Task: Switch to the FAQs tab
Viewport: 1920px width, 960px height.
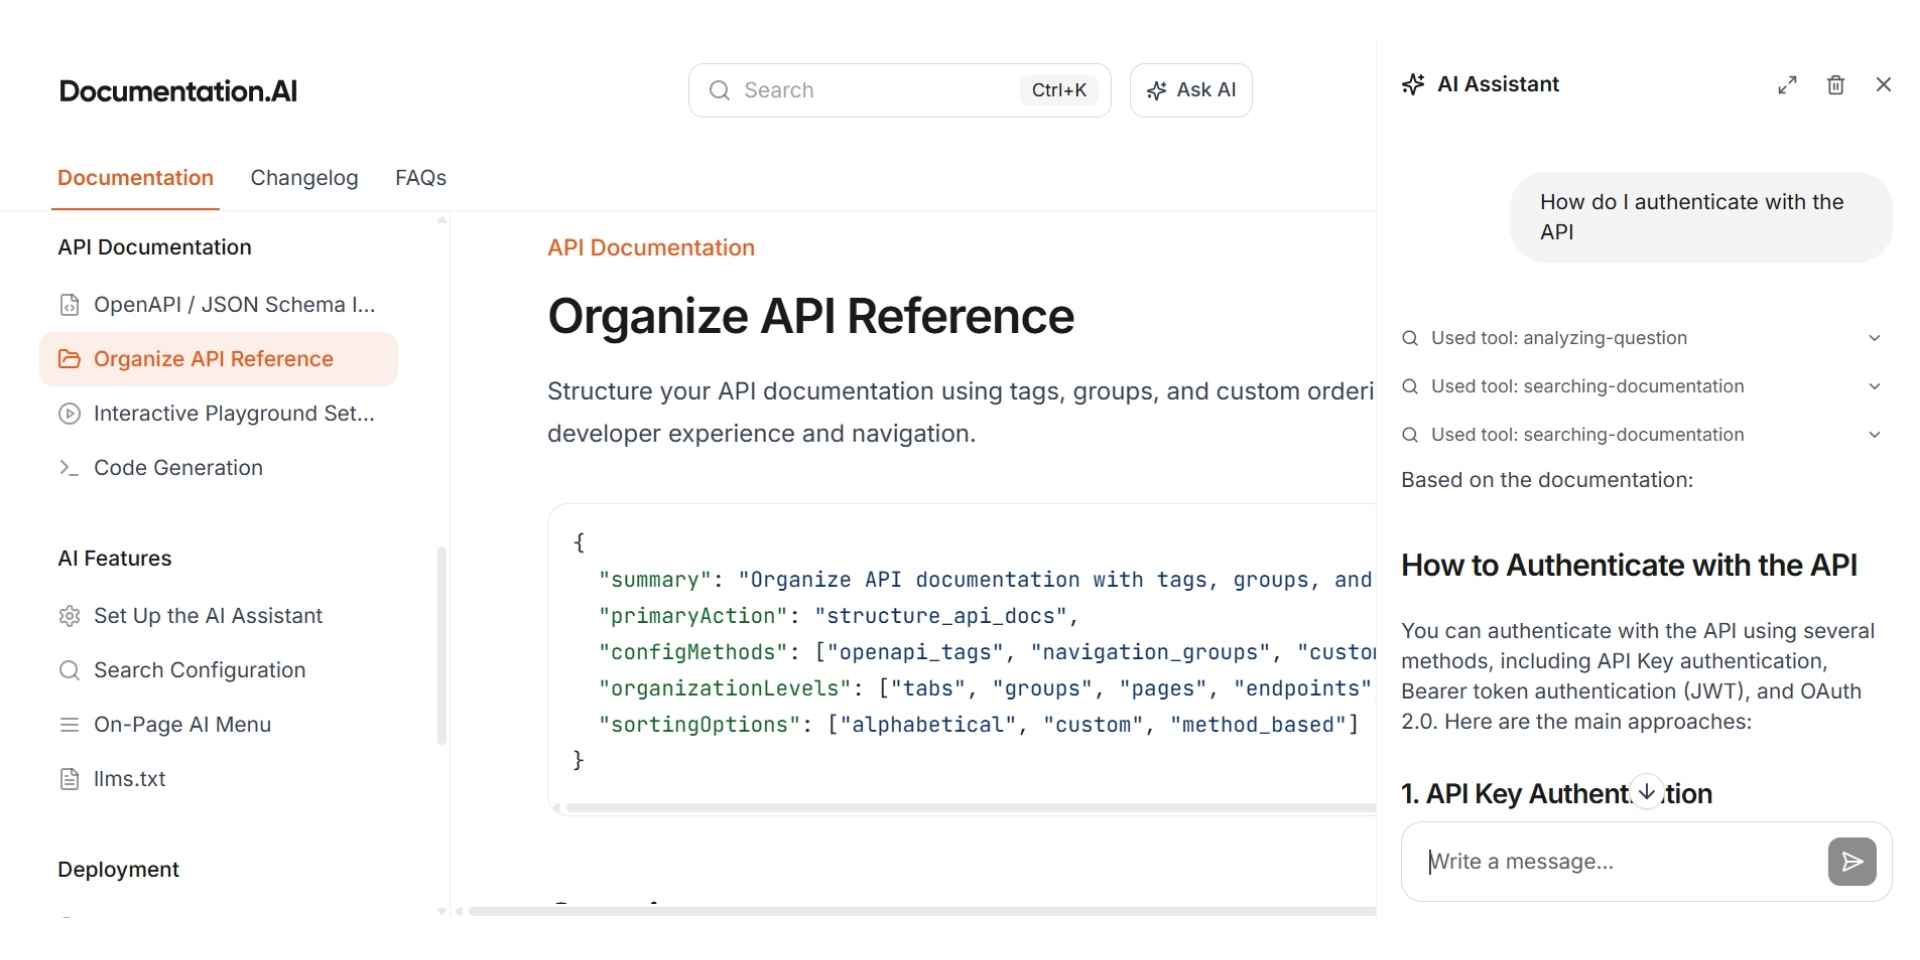Action: pyautogui.click(x=421, y=178)
